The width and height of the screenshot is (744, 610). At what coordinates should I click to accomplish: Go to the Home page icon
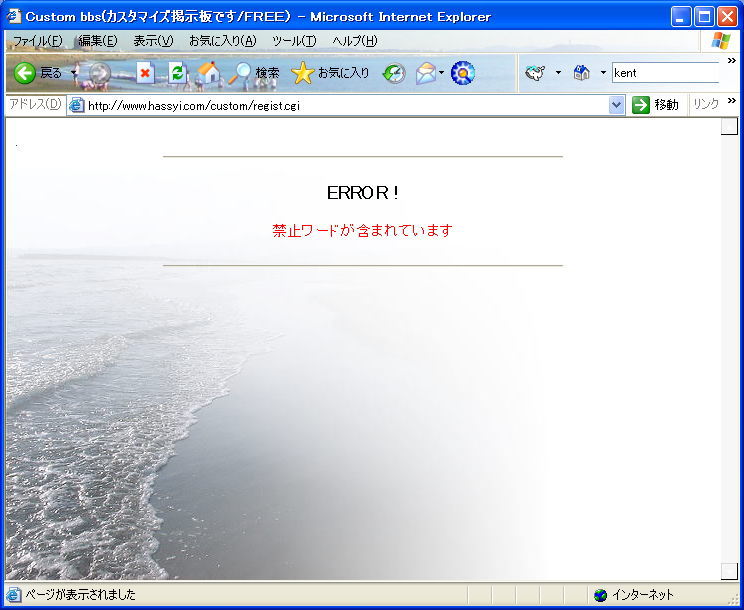coord(207,73)
